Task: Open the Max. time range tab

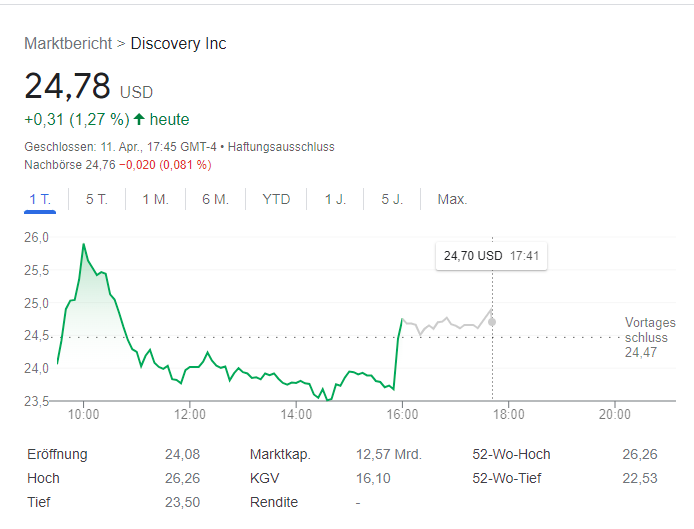Action: (452, 199)
